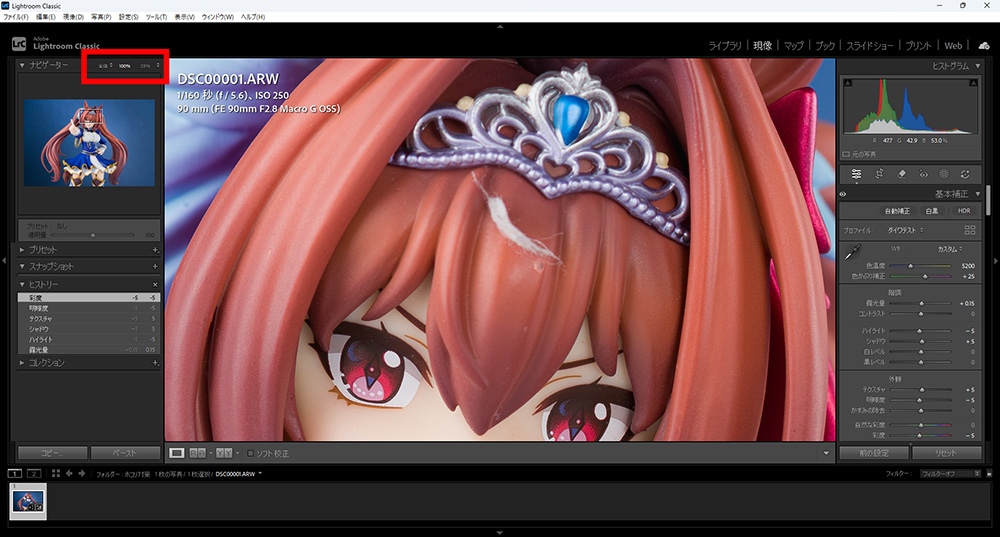Open the ヘルプ menu
Screen dimensions: 1000x537
point(253,17)
